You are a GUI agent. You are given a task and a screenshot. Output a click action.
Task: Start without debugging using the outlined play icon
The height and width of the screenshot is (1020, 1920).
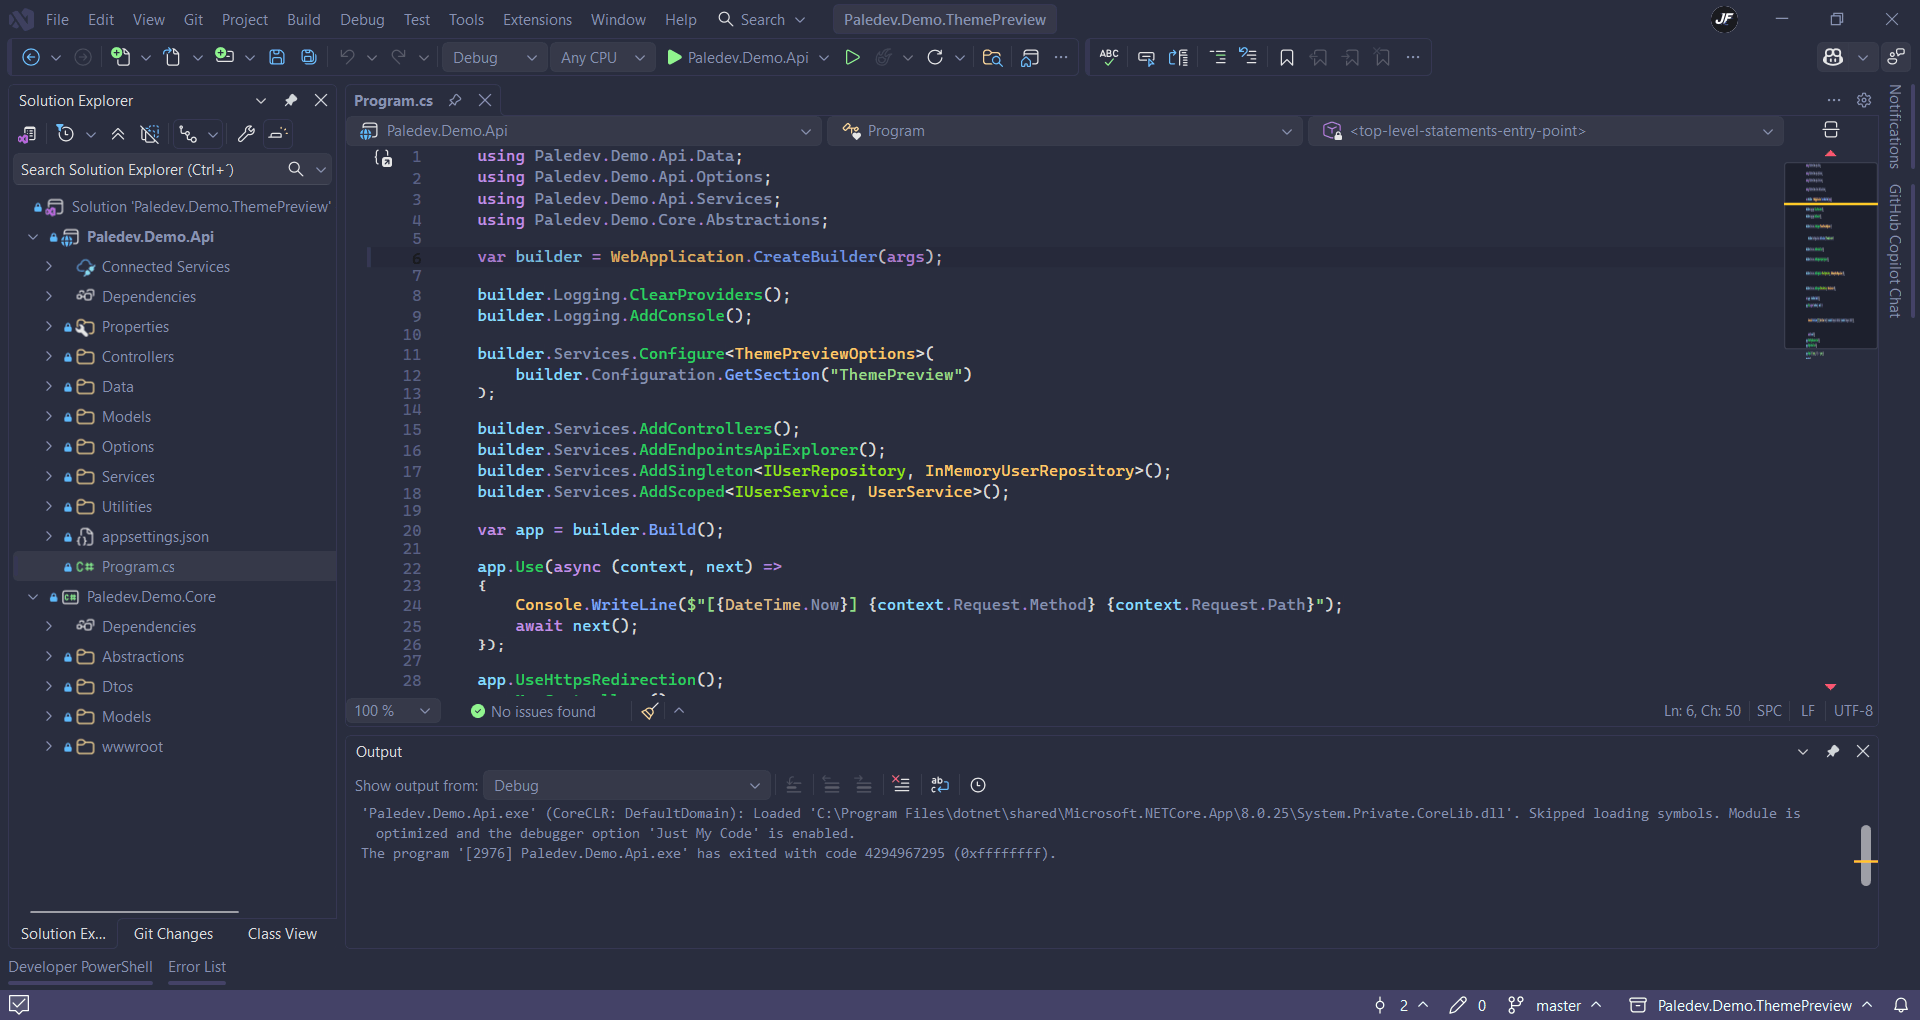coord(852,58)
